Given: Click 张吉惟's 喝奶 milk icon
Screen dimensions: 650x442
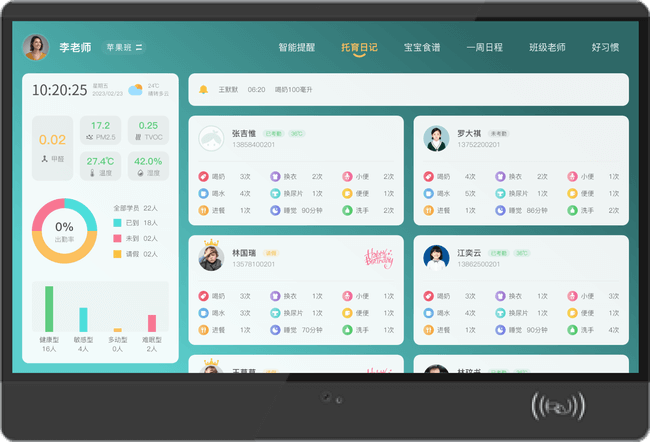Looking at the screenshot, I should pos(203,176).
